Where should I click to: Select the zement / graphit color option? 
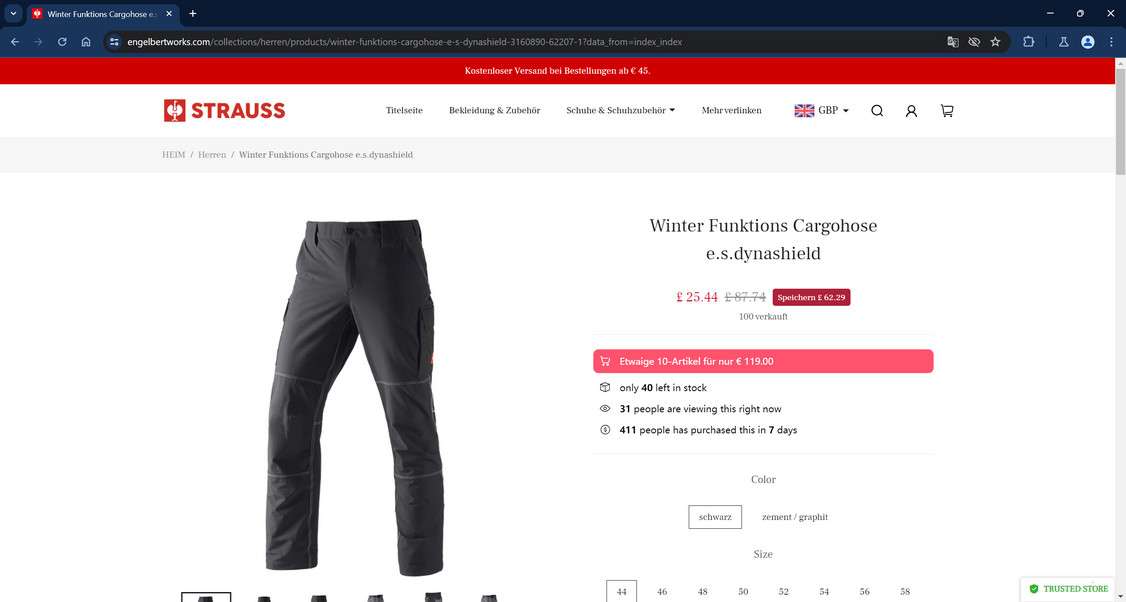(x=795, y=517)
